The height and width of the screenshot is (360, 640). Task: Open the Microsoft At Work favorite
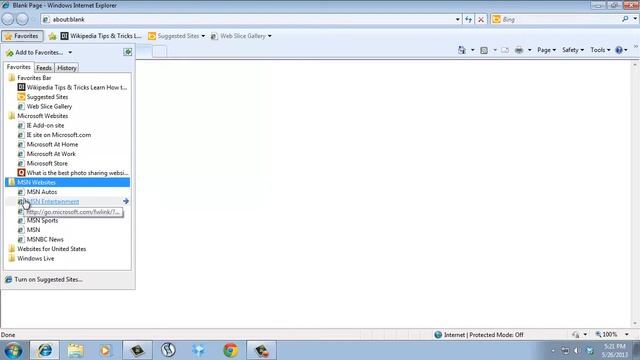(x=47, y=154)
